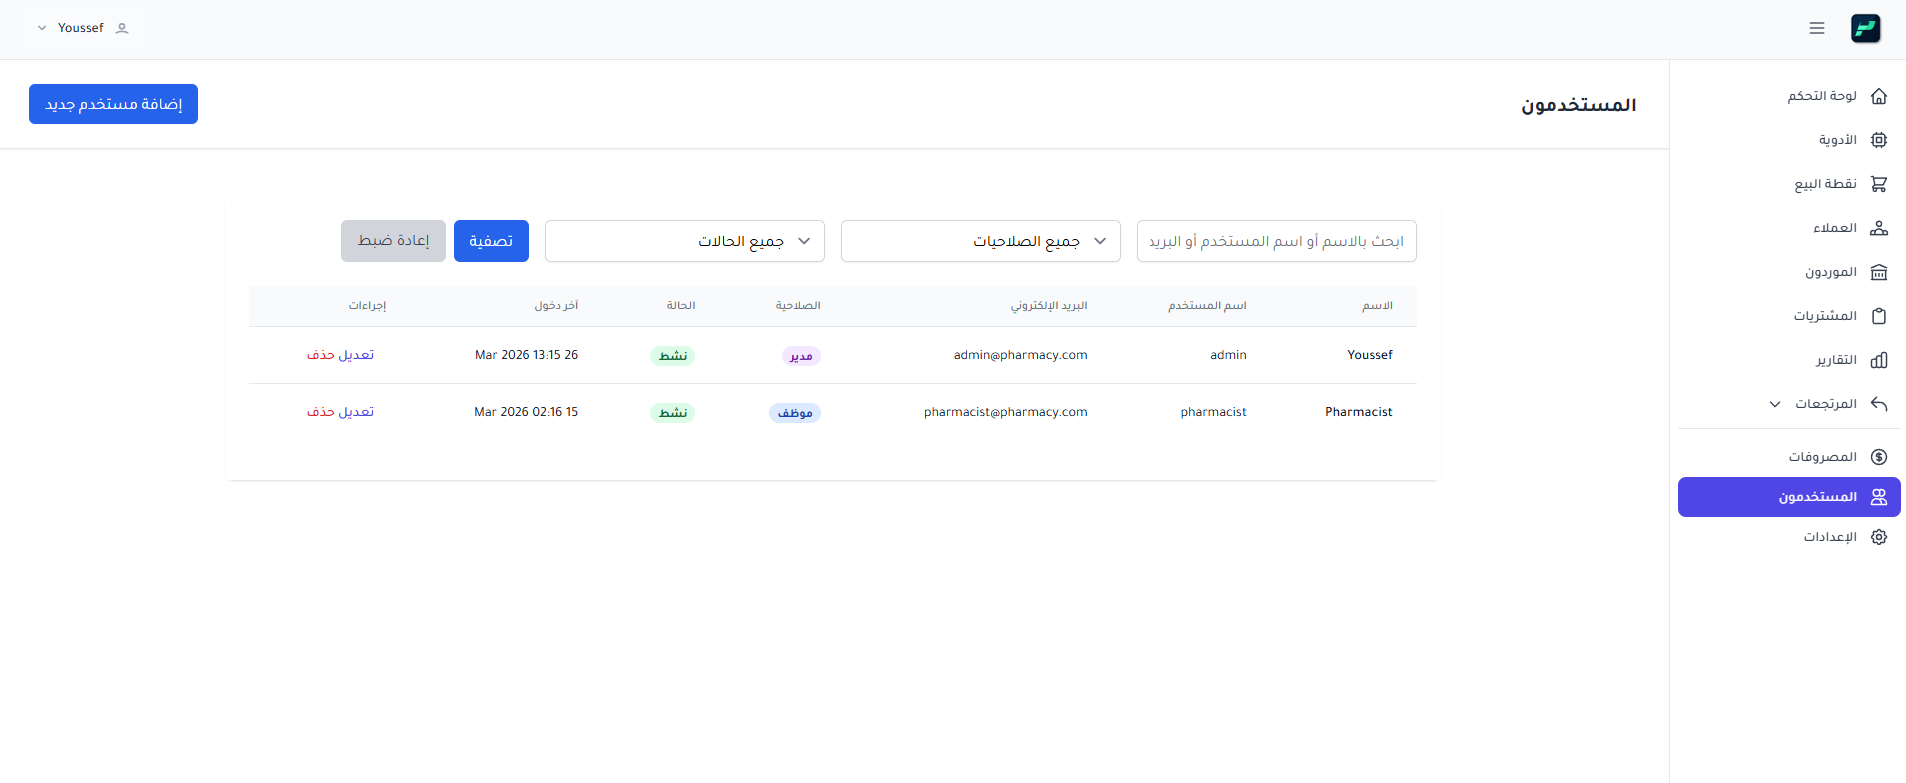Toggle the hamburger menu icon
The height and width of the screenshot is (783, 1906).
[1817, 28]
